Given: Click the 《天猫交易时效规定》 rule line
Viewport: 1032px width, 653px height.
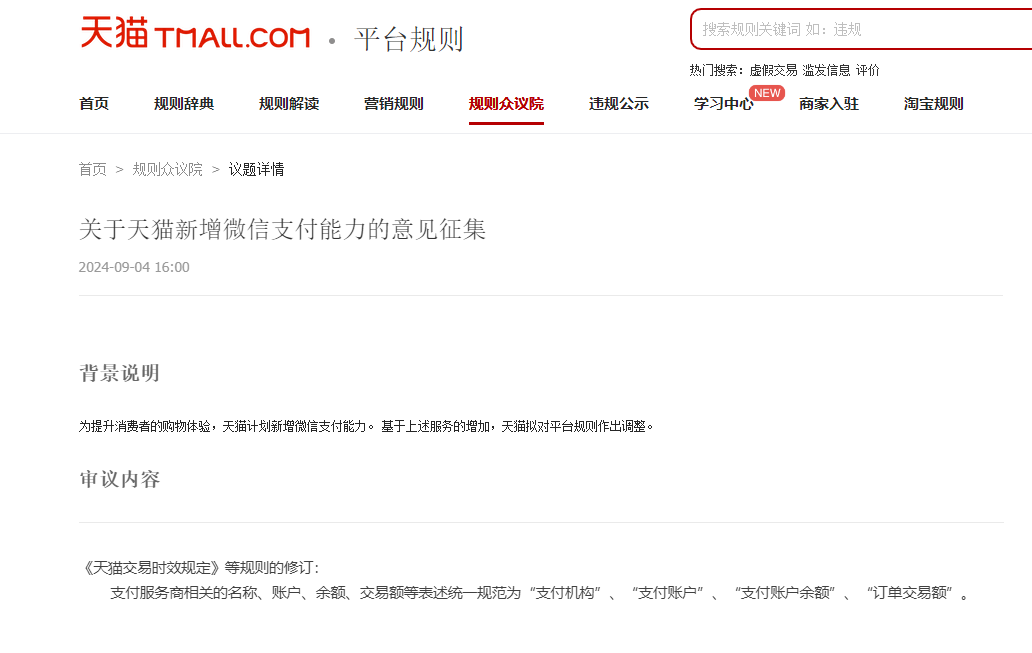Looking at the screenshot, I should [x=200, y=568].
